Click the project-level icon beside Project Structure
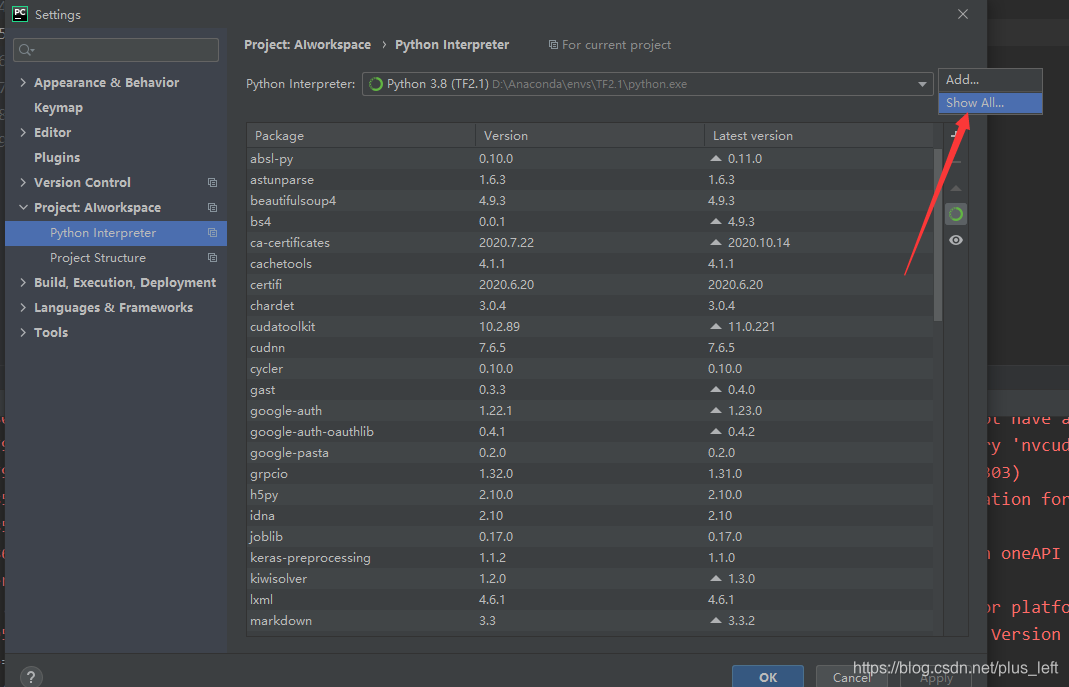The height and width of the screenshot is (687, 1069). [x=212, y=258]
